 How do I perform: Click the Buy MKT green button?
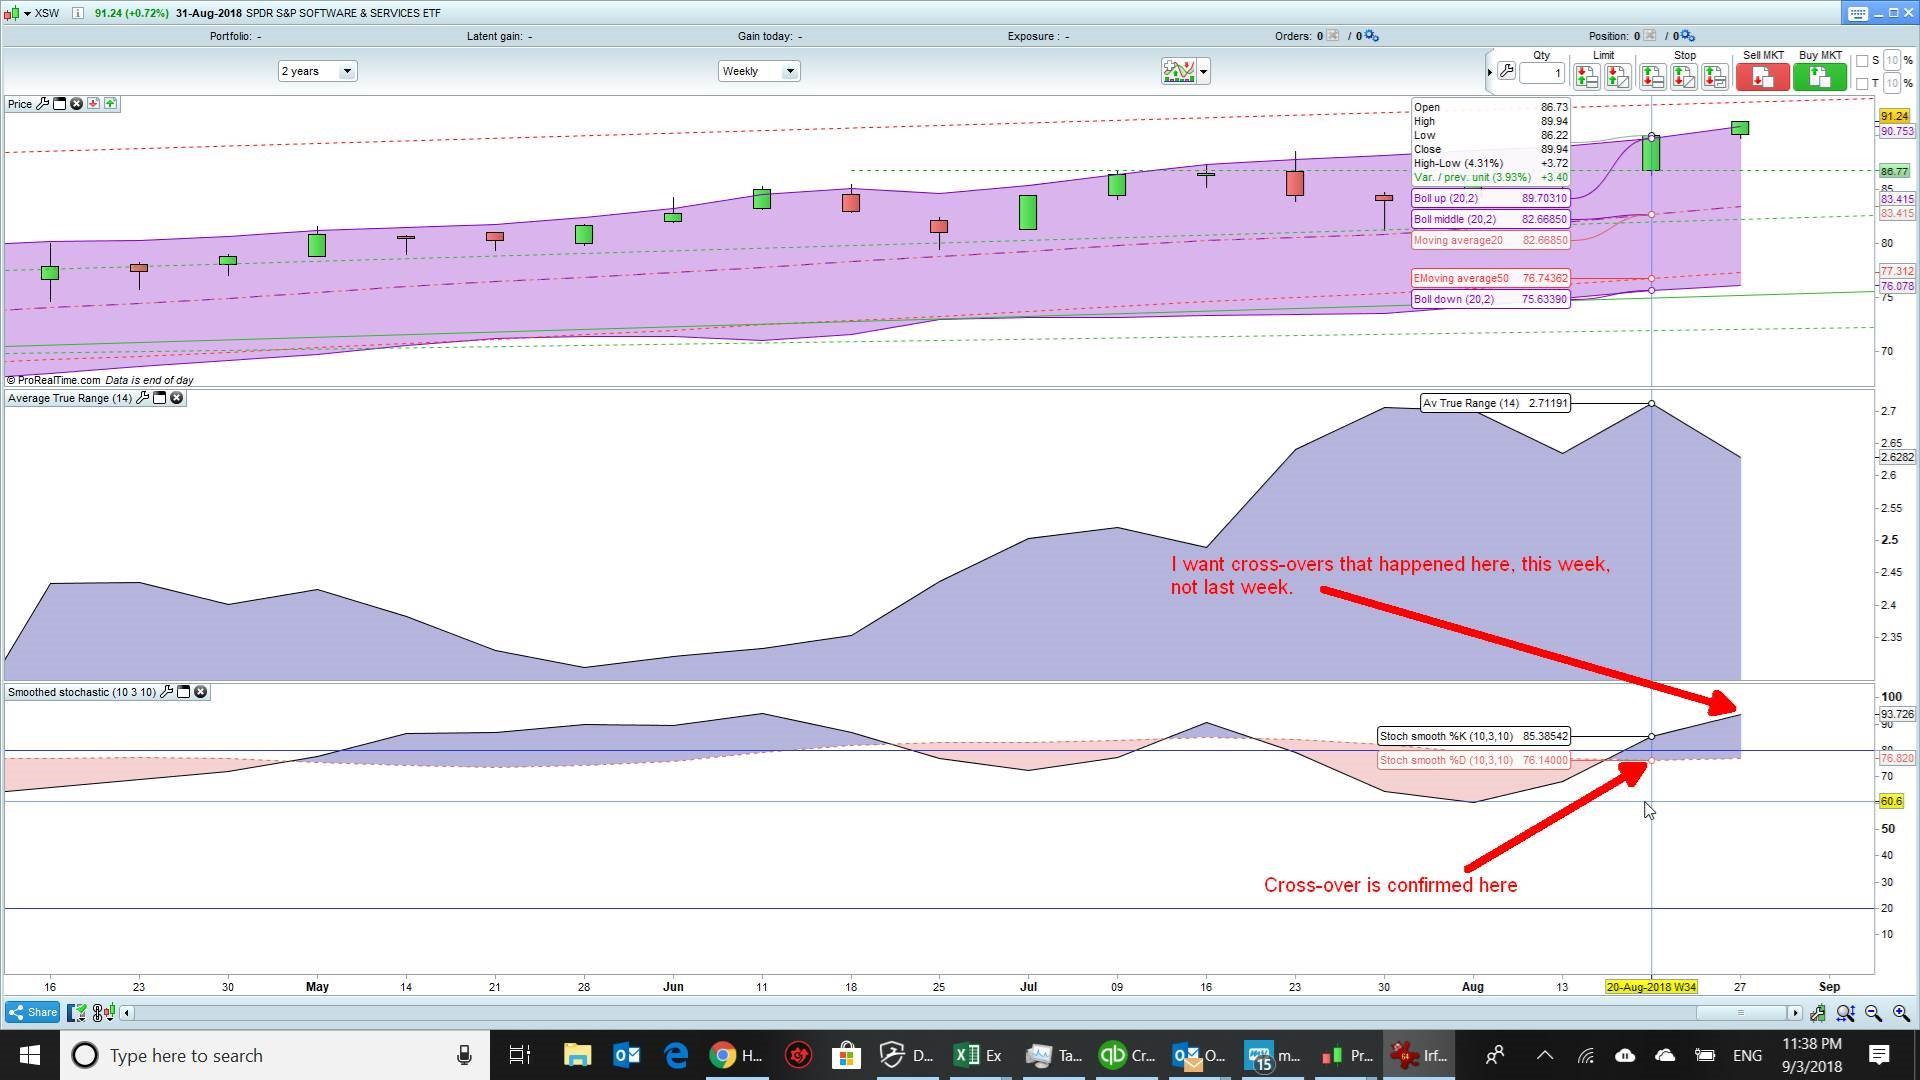(x=1819, y=77)
